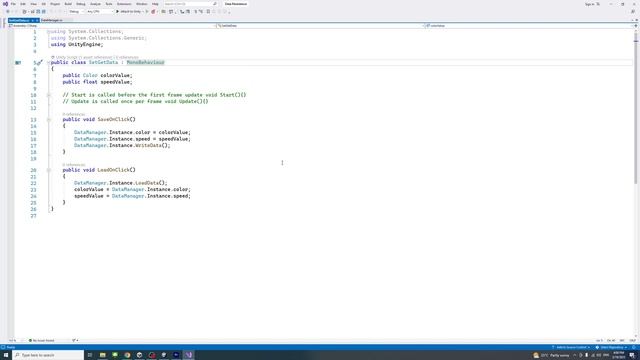Open the Windows action center icon
The width and height of the screenshot is (640, 360).
click(x=632, y=356)
